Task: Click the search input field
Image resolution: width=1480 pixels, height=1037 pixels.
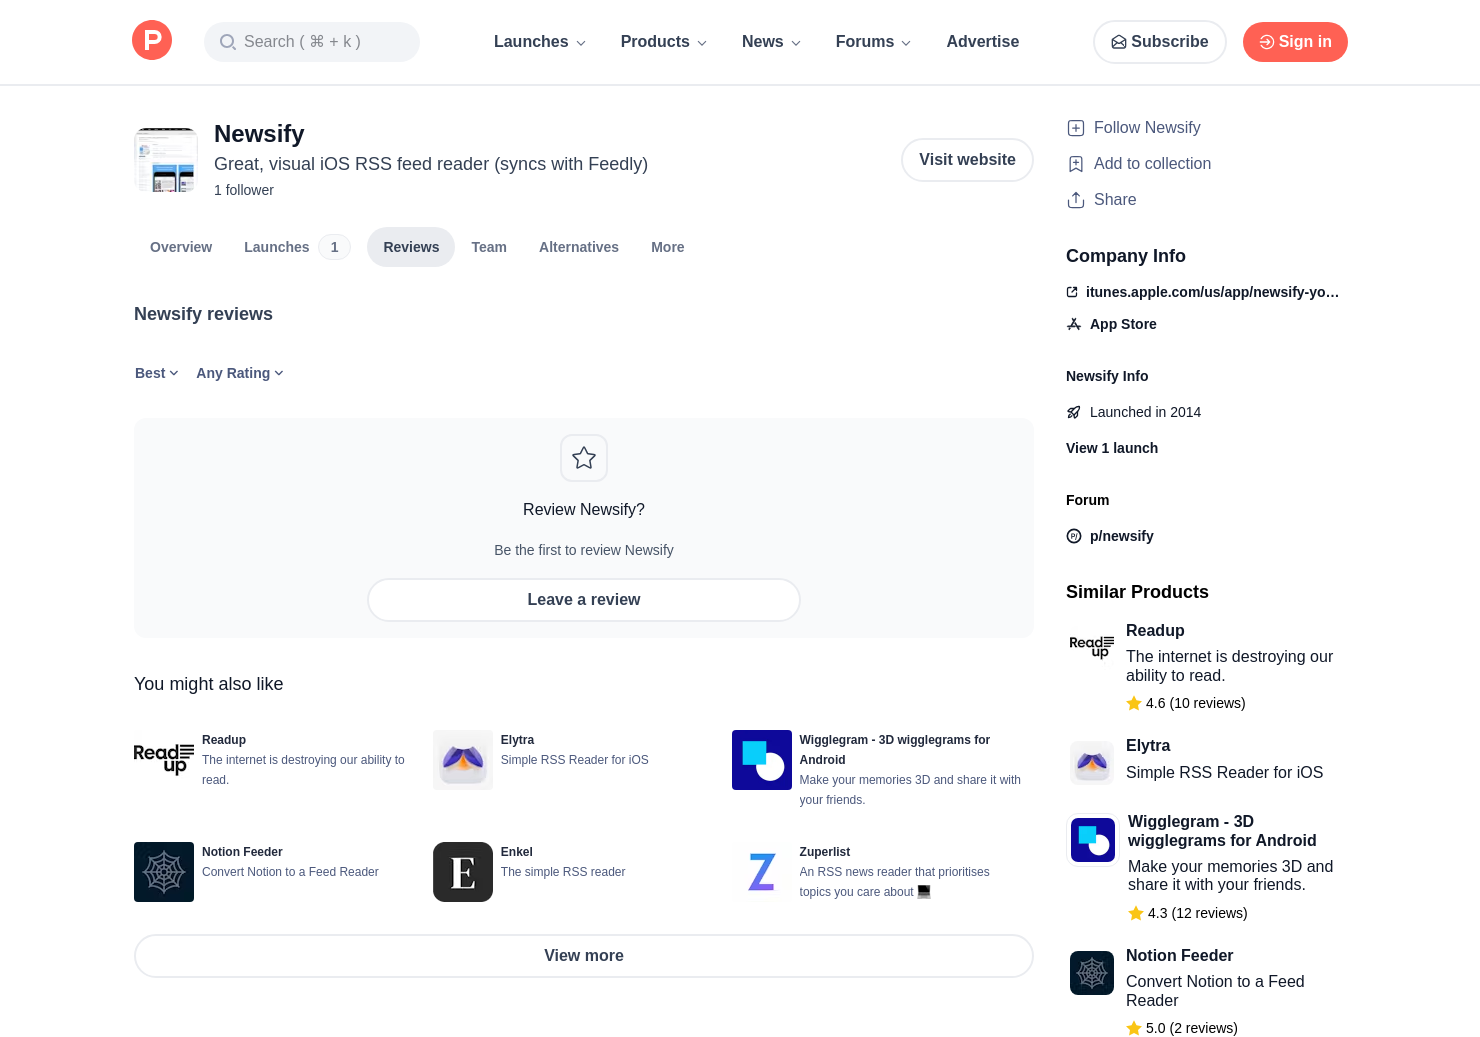Action: (312, 42)
